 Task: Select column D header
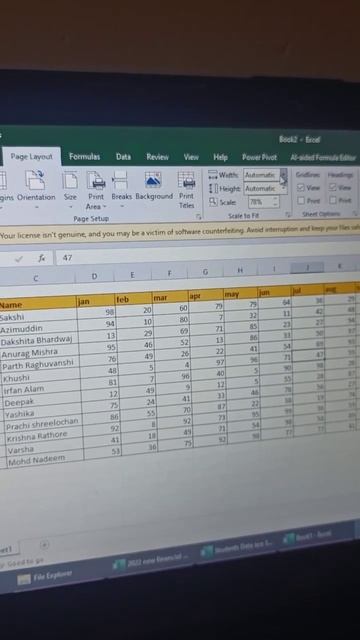pos(94,276)
